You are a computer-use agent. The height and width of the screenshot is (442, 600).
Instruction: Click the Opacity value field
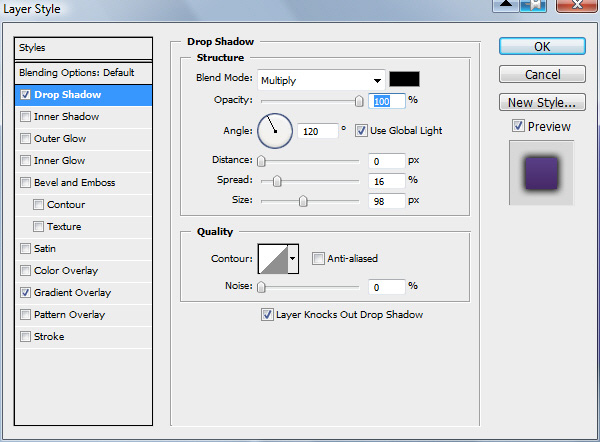point(386,101)
